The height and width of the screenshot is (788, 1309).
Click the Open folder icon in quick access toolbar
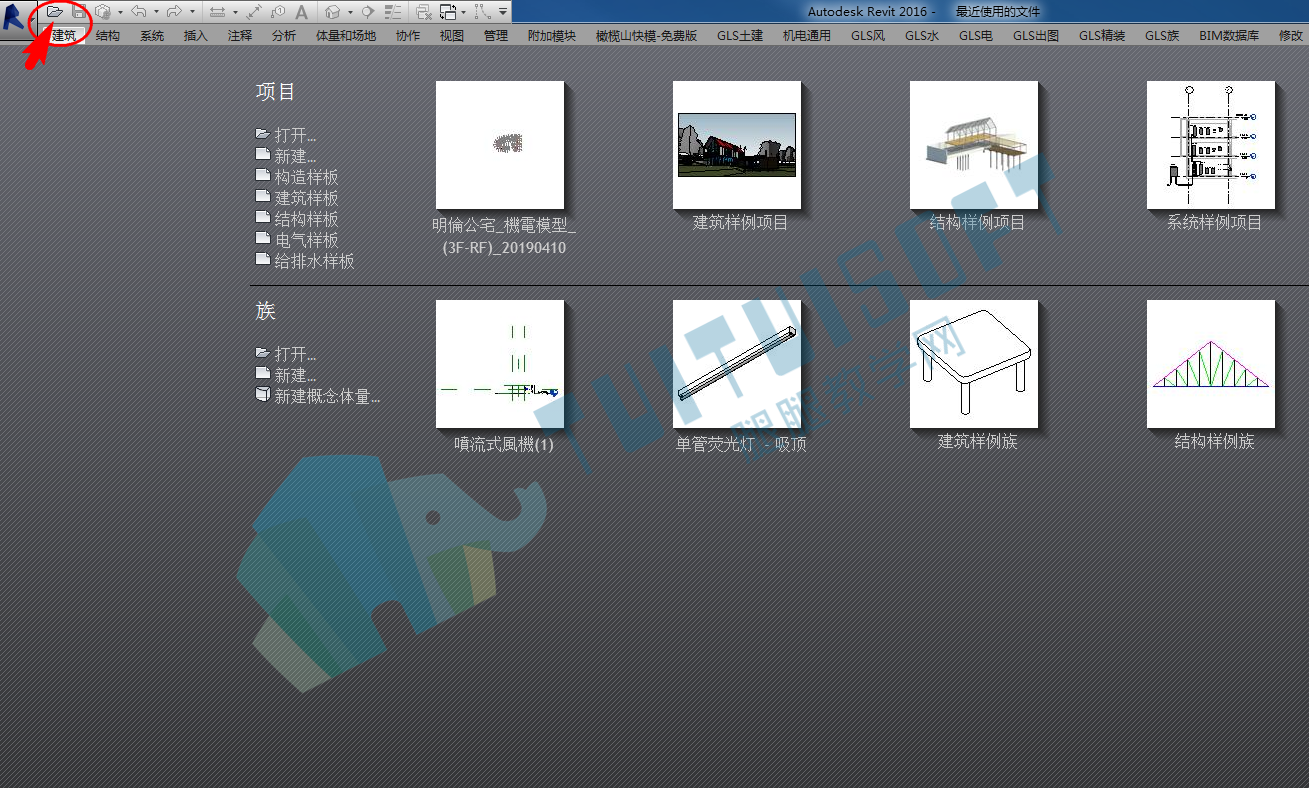tap(55, 11)
